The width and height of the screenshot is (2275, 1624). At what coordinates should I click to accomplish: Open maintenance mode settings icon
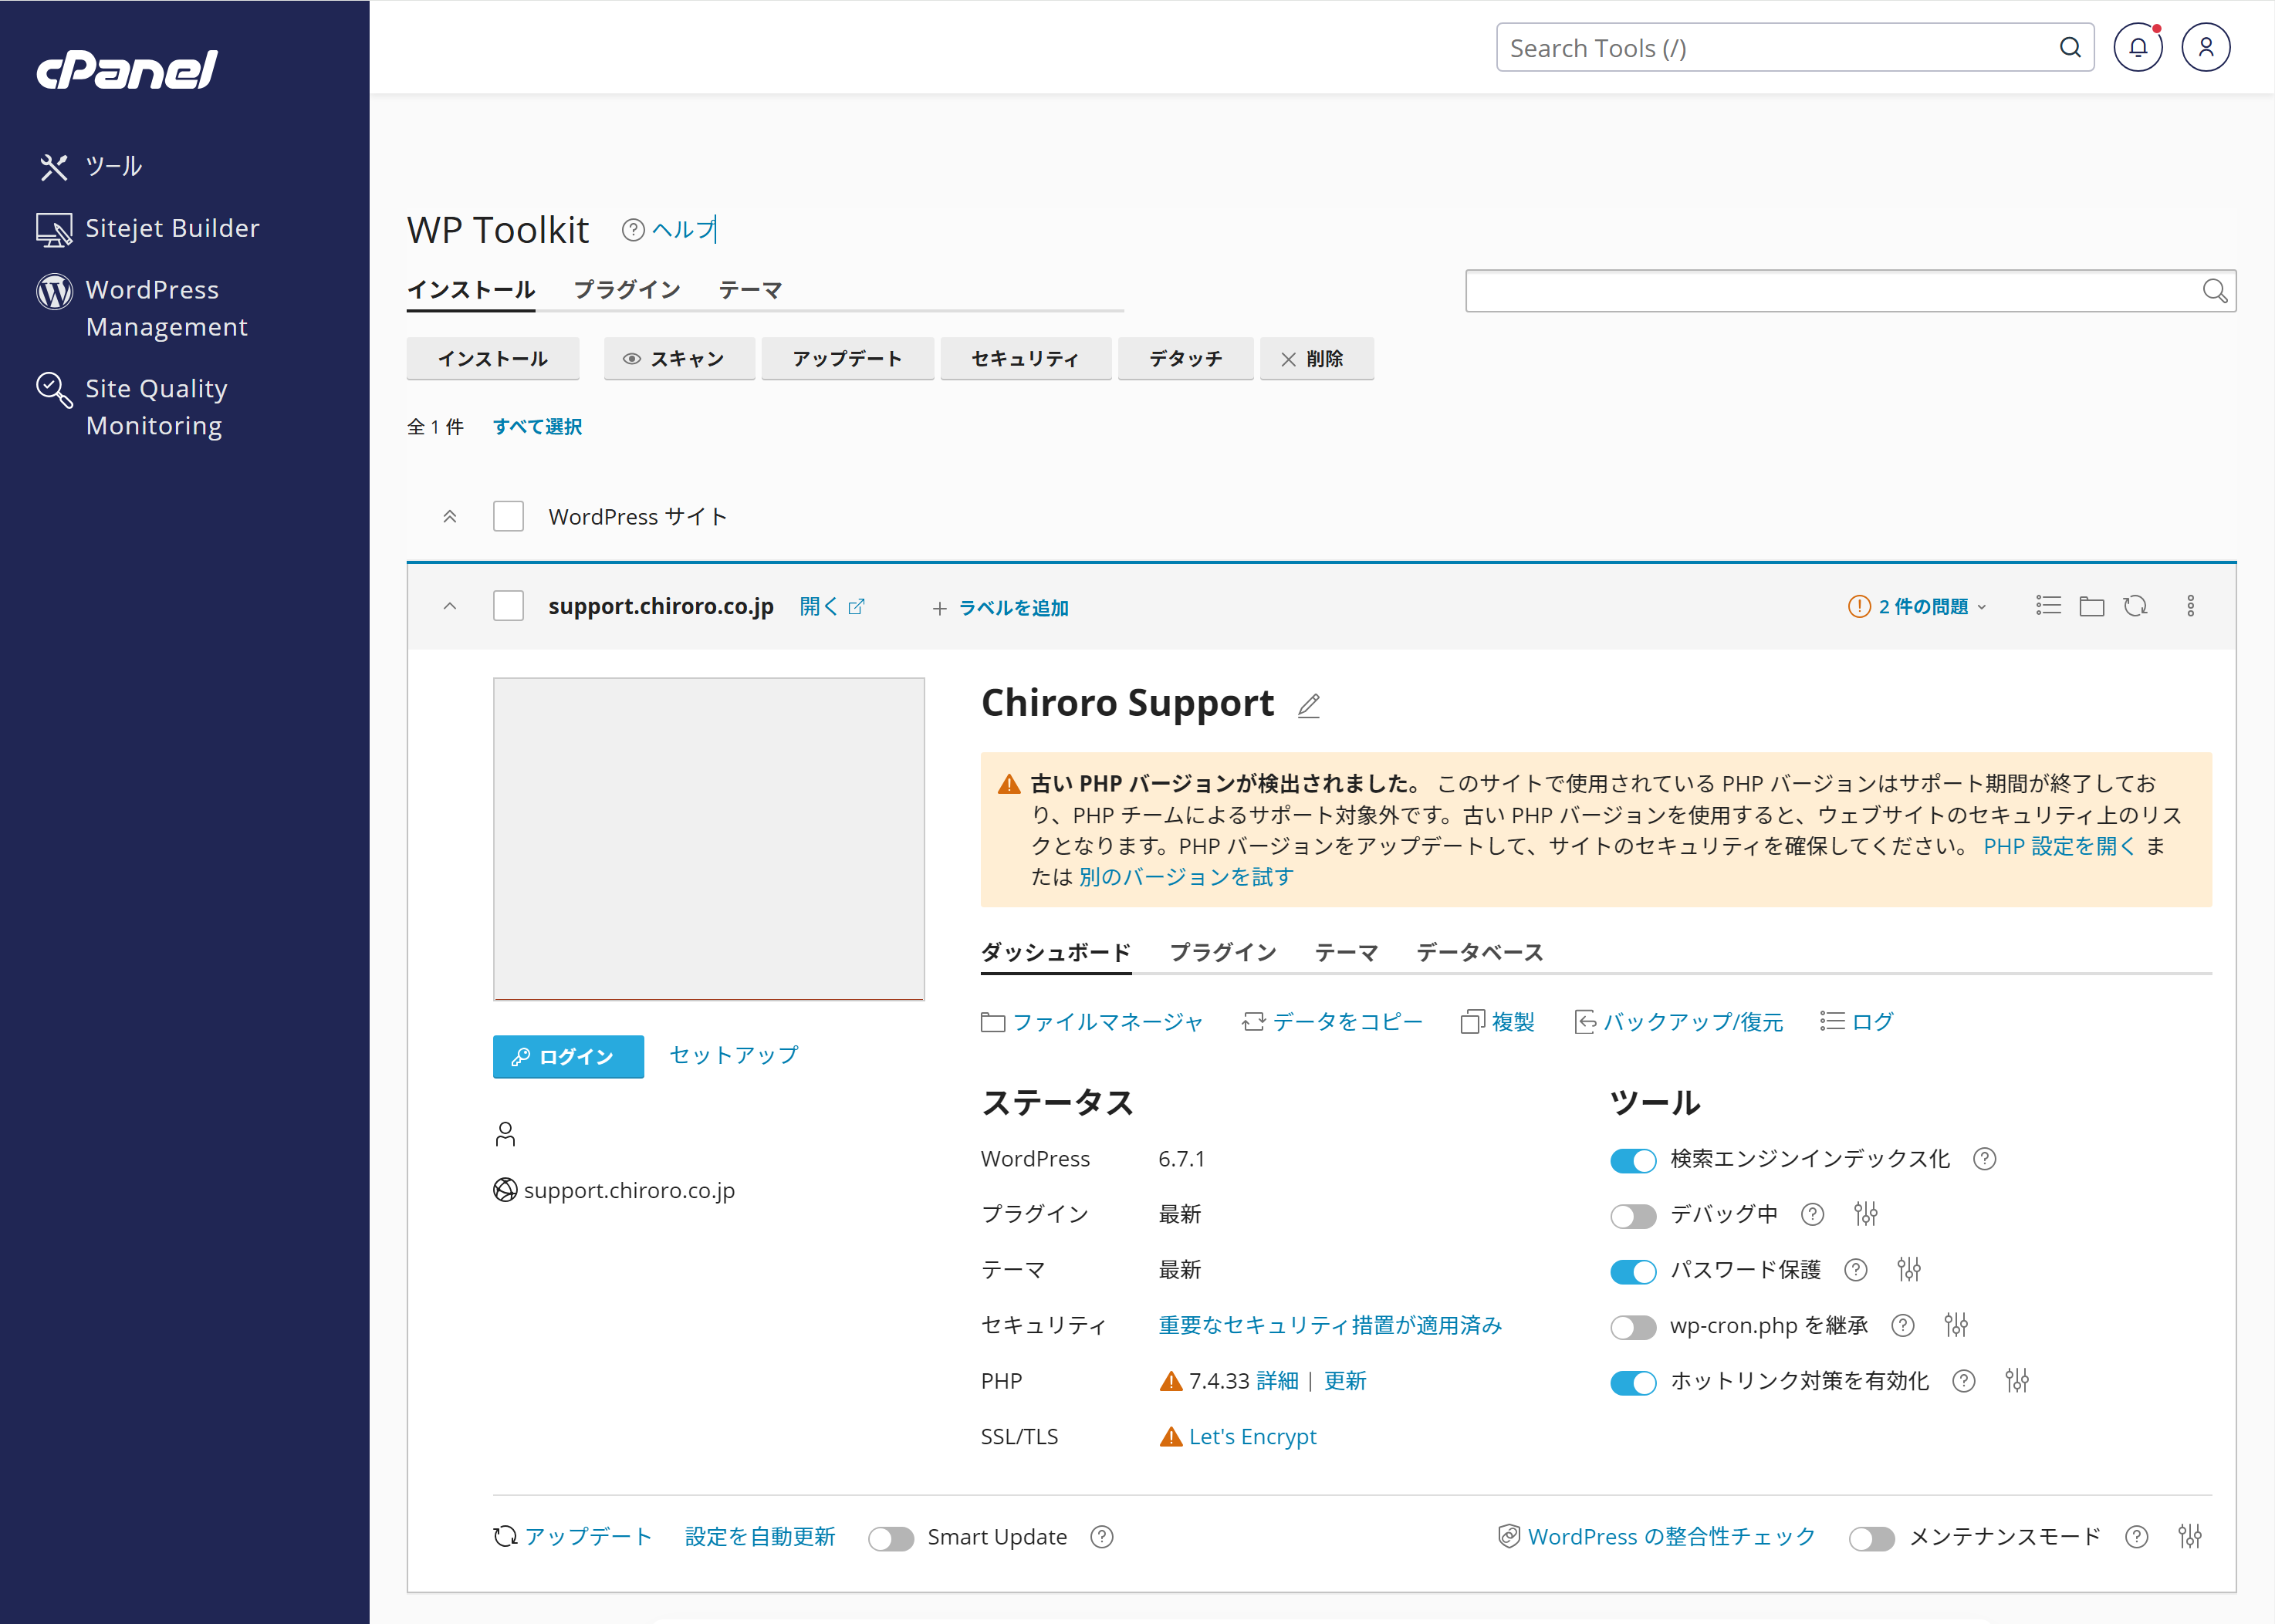click(x=2190, y=1537)
